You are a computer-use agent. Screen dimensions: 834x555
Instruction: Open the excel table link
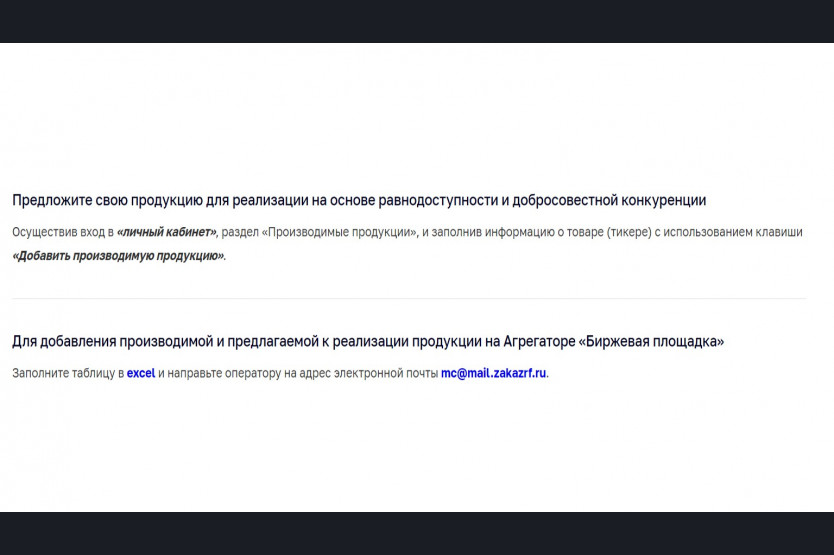pyautogui.click(x=141, y=373)
